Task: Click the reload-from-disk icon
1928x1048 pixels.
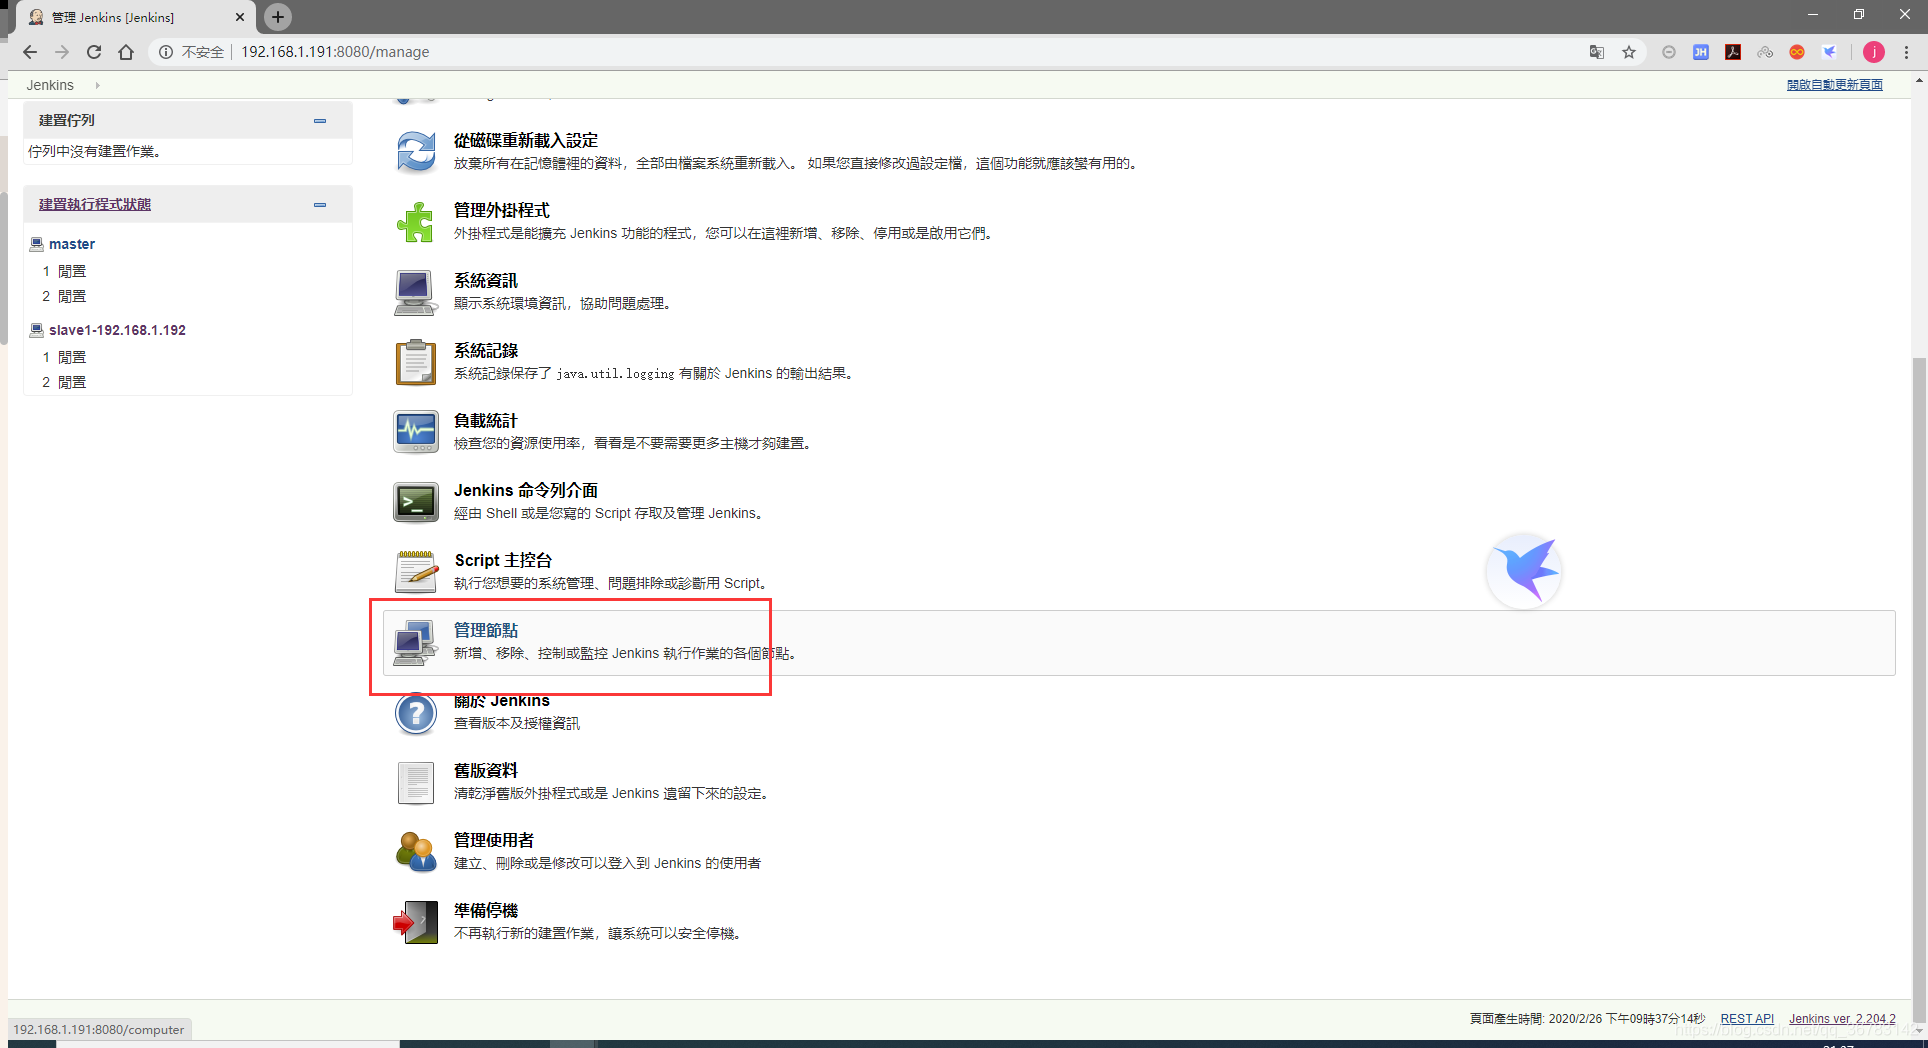Action: coord(416,153)
